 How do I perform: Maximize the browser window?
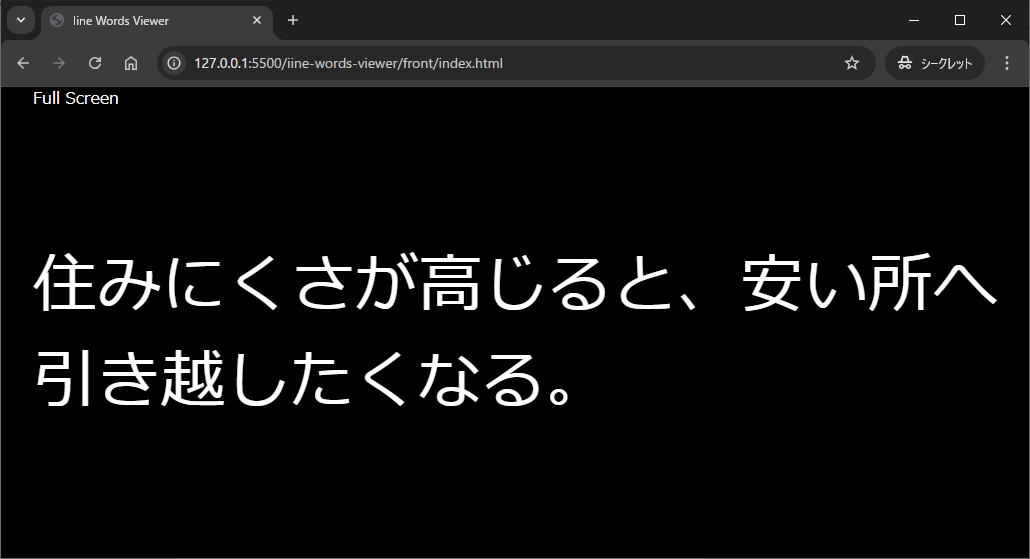[x=960, y=20]
